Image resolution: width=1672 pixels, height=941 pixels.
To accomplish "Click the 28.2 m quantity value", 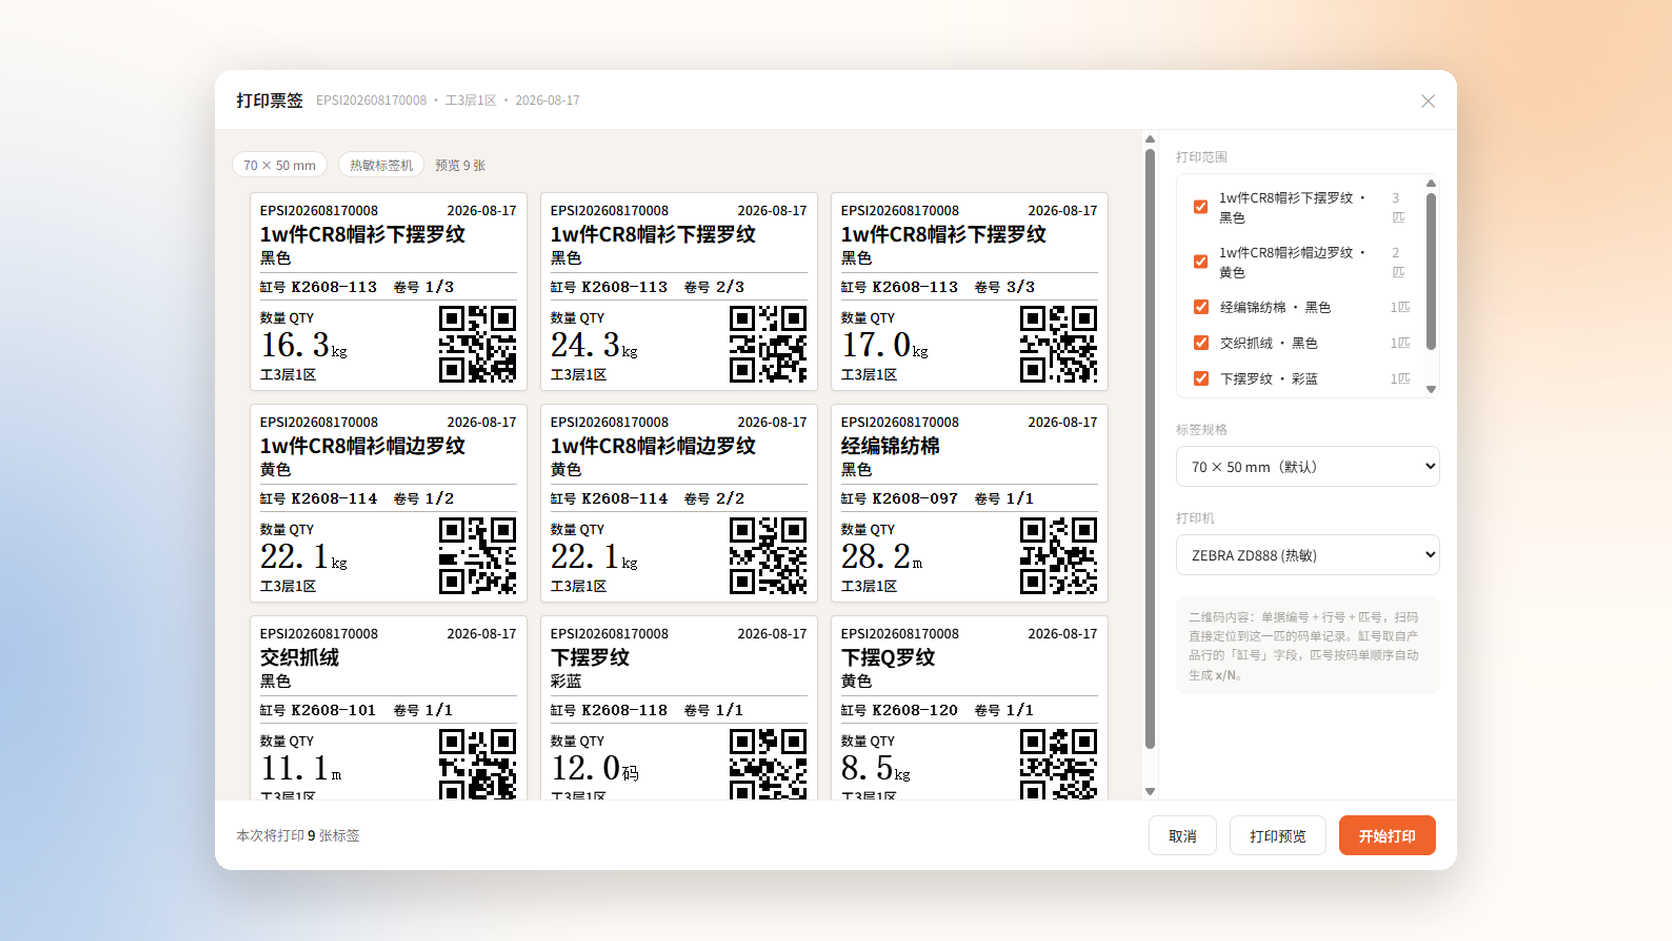I will (882, 557).
